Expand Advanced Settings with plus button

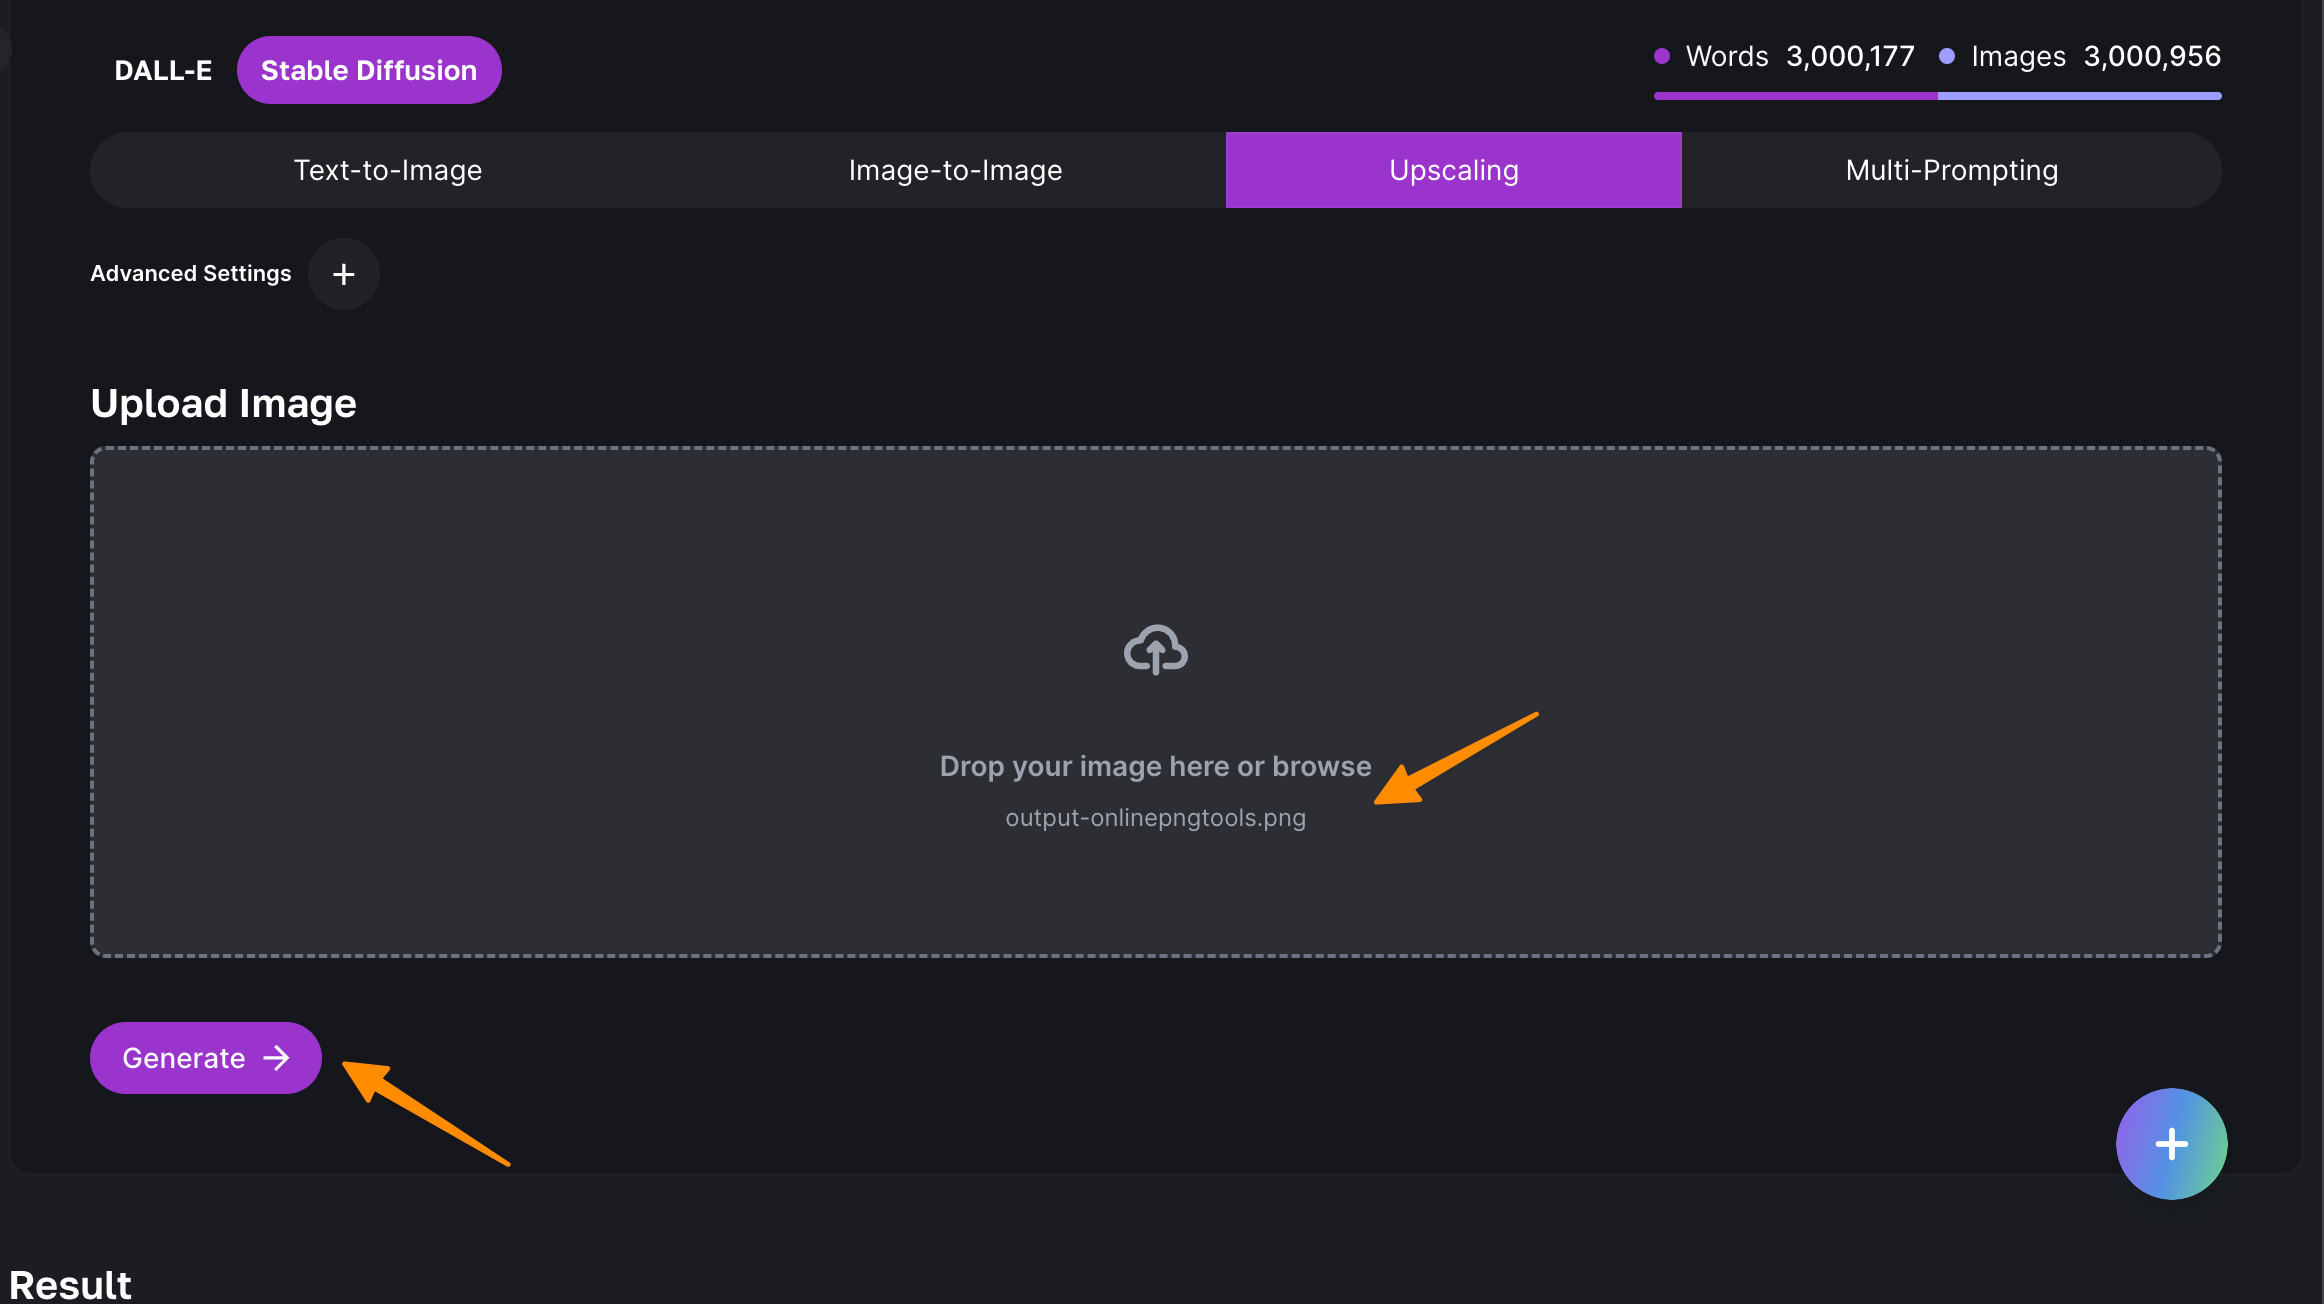coord(343,274)
